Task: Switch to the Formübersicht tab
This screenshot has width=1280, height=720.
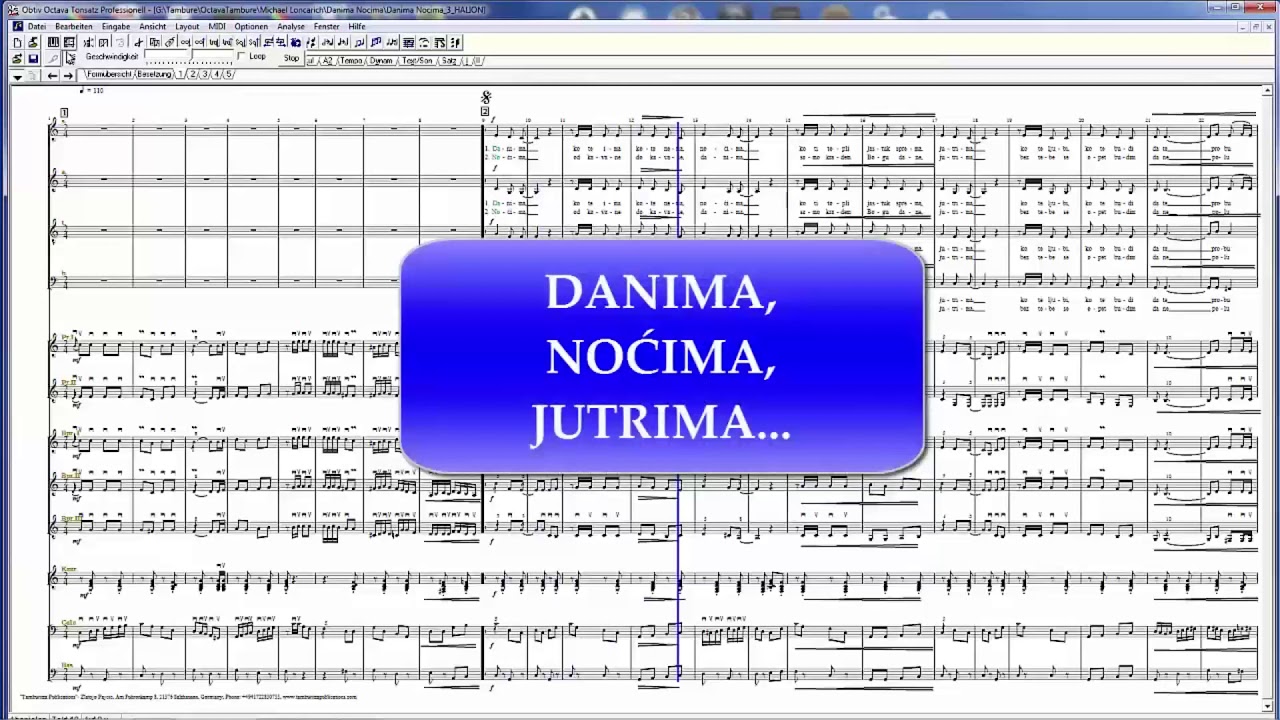Action: coord(109,75)
